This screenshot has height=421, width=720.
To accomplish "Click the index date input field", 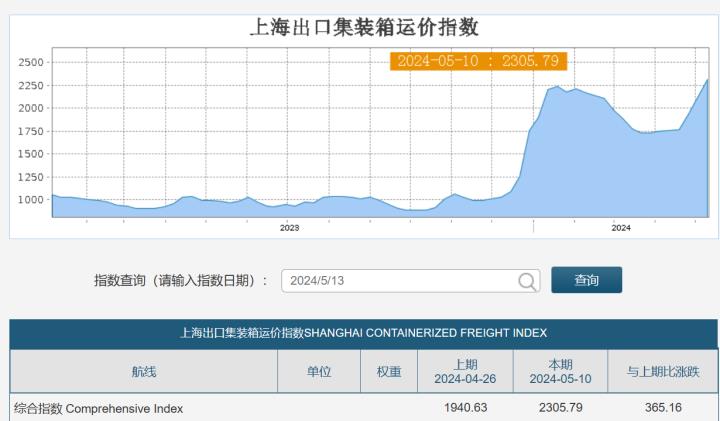I will pyautogui.click(x=411, y=281).
